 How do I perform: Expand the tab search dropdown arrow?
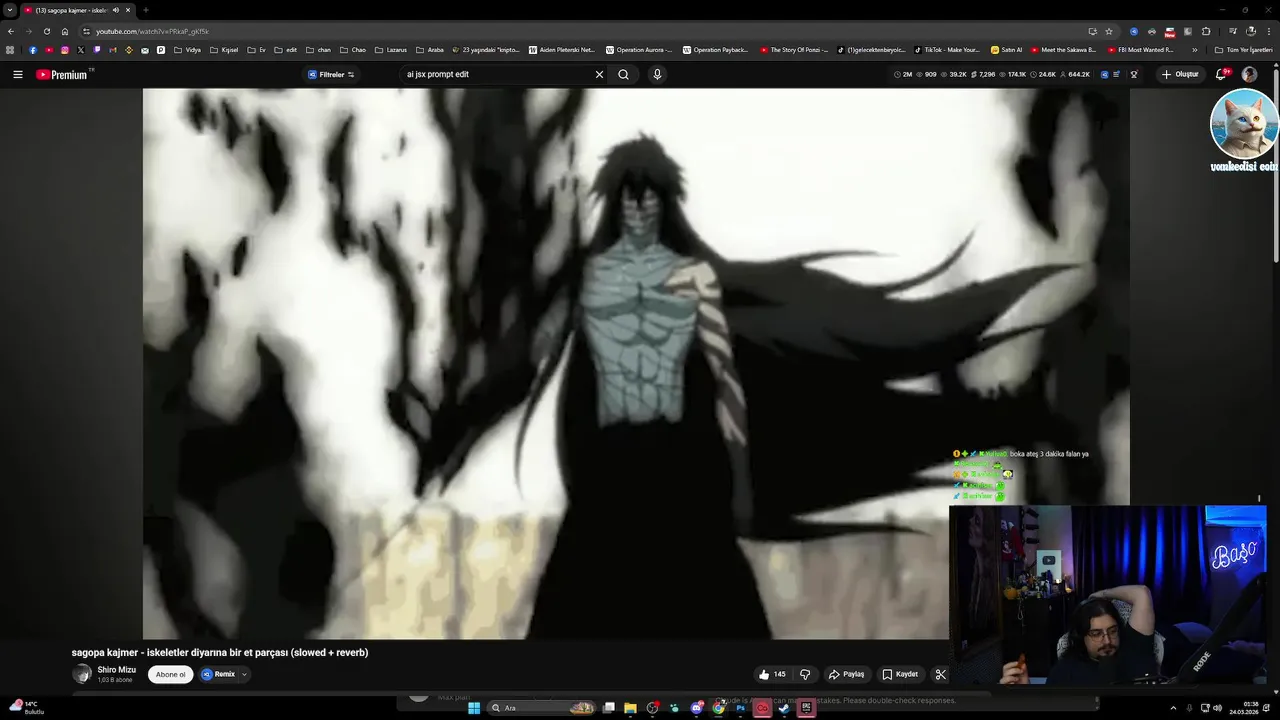point(10,10)
